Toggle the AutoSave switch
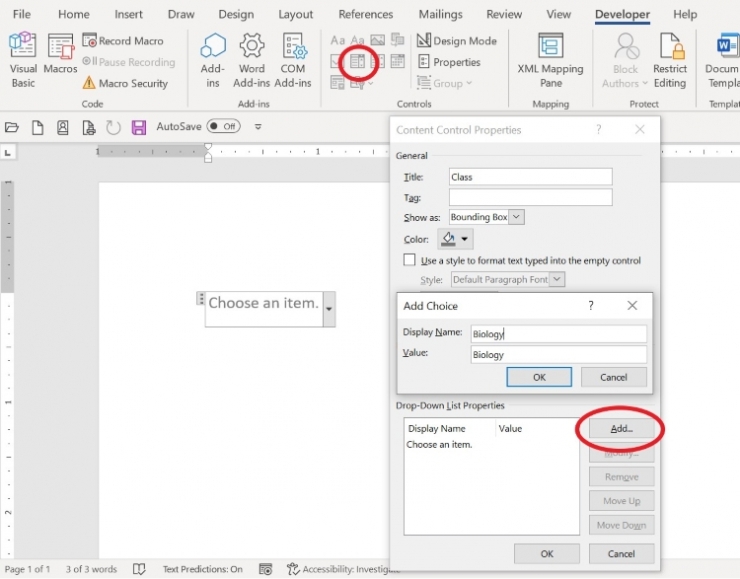 [x=224, y=127]
